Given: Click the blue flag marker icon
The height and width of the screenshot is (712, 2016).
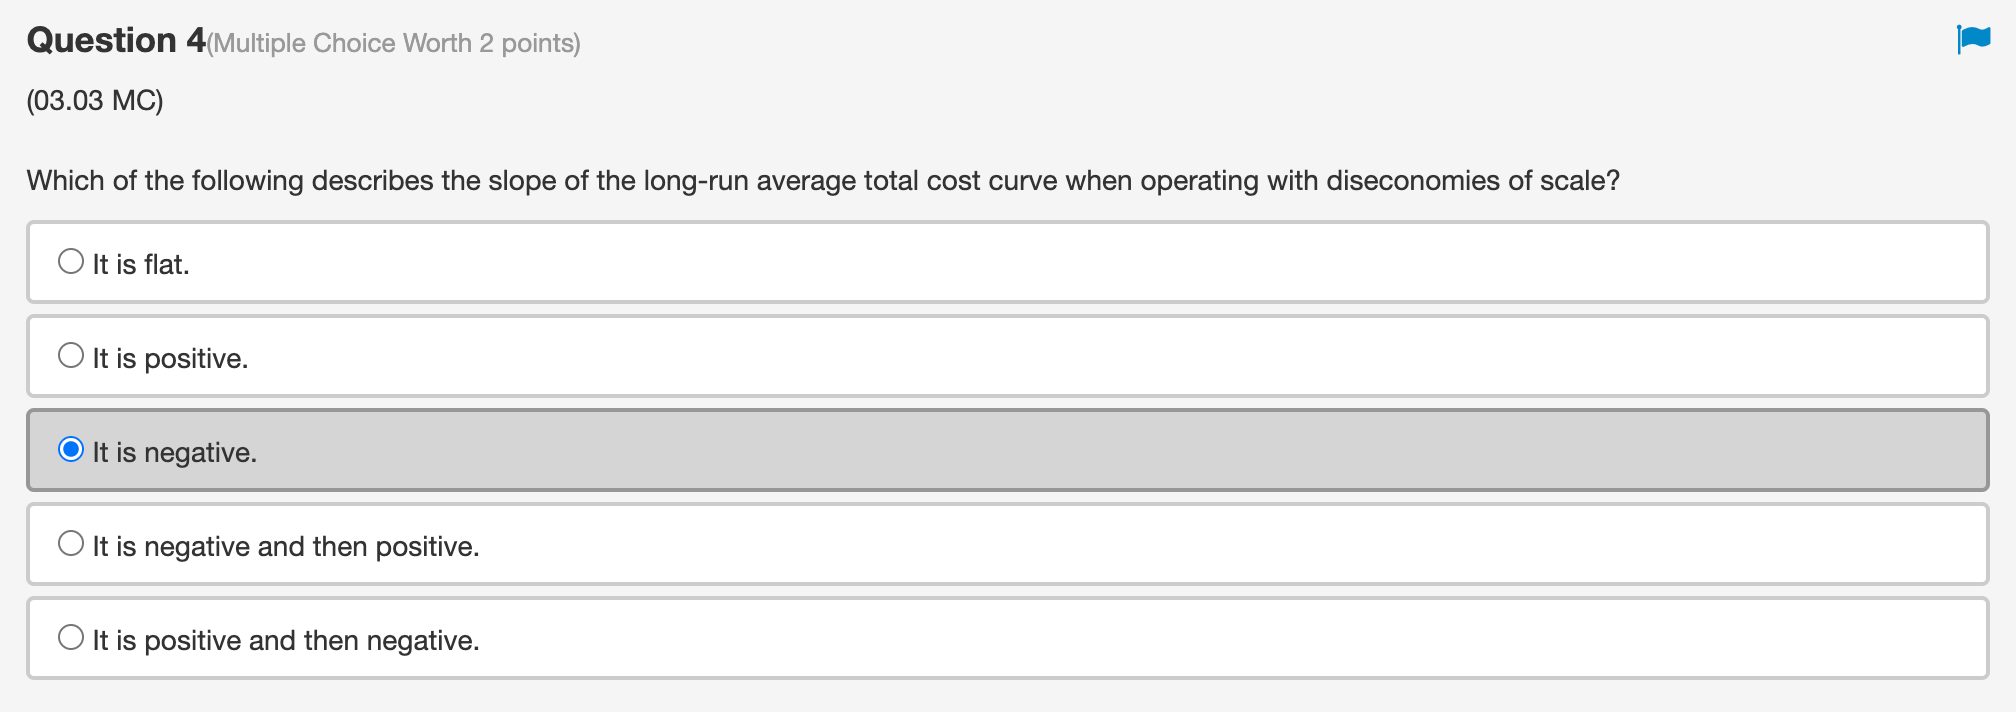Looking at the screenshot, I should 1975,35.
